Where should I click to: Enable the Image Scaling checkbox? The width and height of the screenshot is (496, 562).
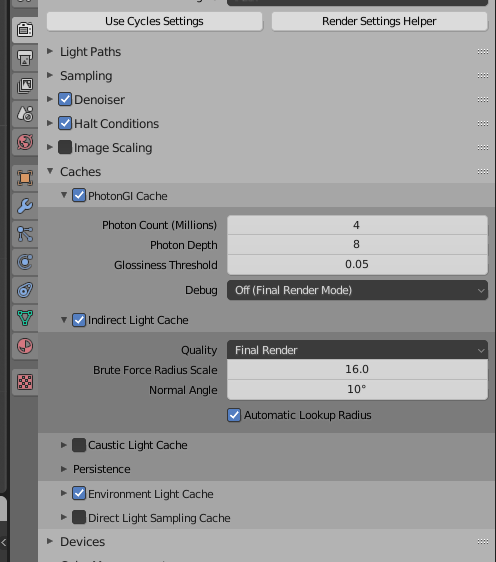point(65,147)
